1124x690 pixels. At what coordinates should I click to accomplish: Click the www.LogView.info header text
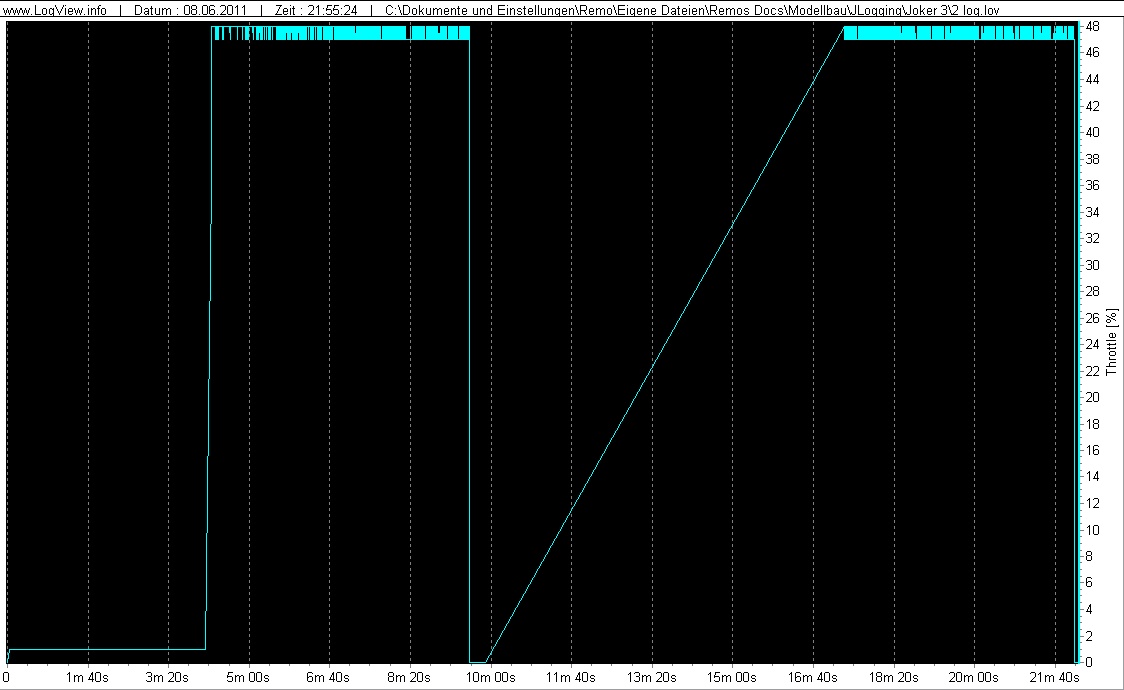coord(55,10)
